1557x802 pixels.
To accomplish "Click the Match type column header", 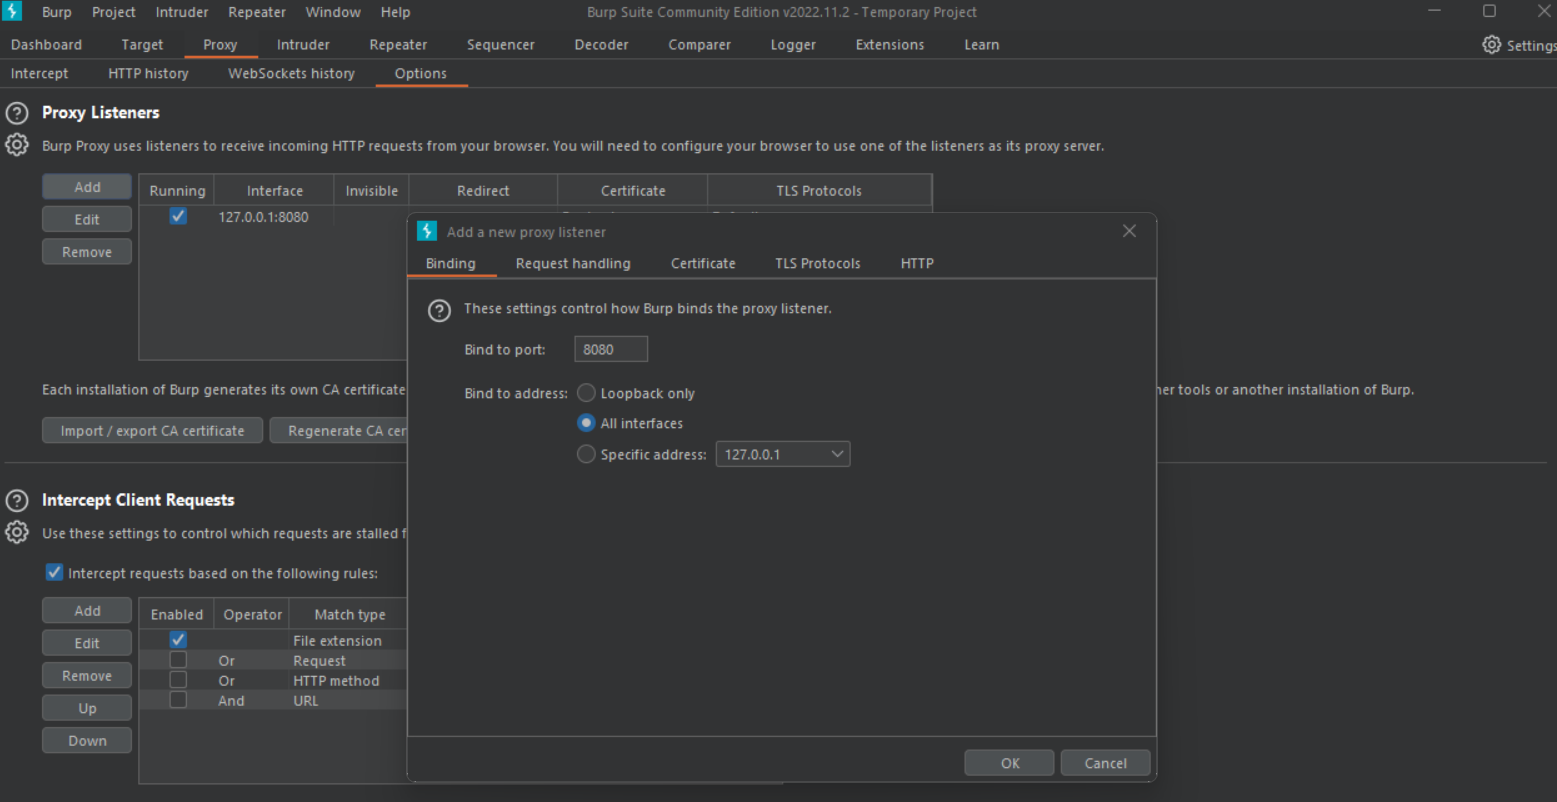I will pos(349,615).
